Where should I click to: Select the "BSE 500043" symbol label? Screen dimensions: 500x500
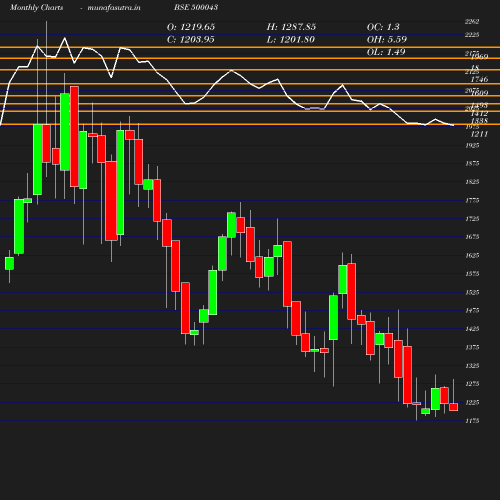point(196,7)
